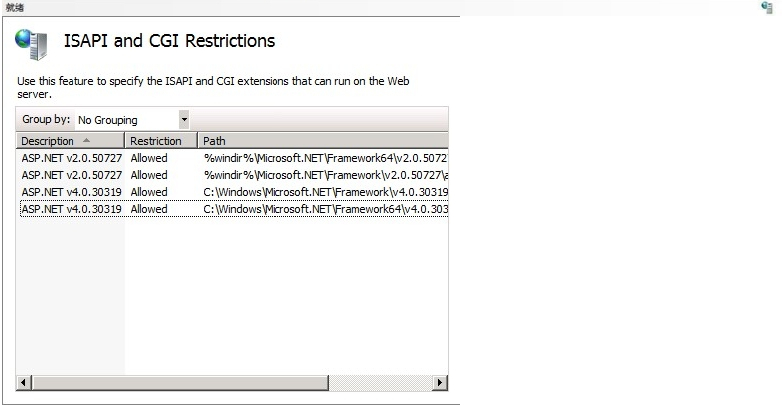Click the ISAPI and CGI Restrictions feature icon
The height and width of the screenshot is (410, 782).
[31, 43]
